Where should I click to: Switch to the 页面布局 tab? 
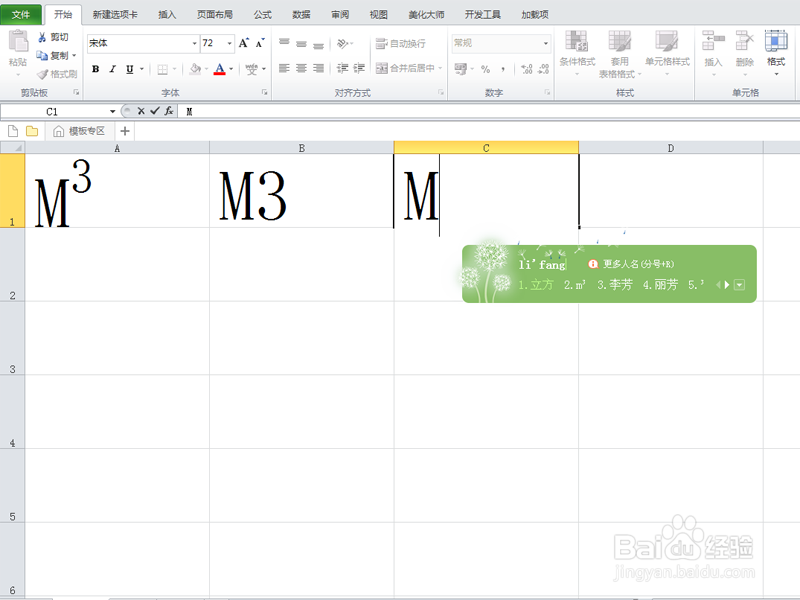click(215, 14)
